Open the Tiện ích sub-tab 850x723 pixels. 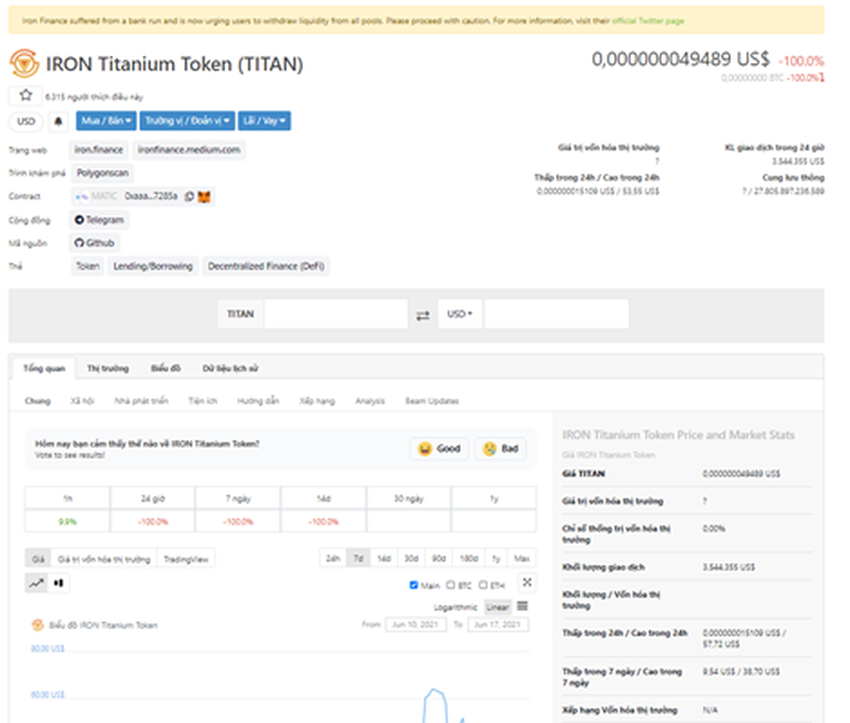(203, 401)
